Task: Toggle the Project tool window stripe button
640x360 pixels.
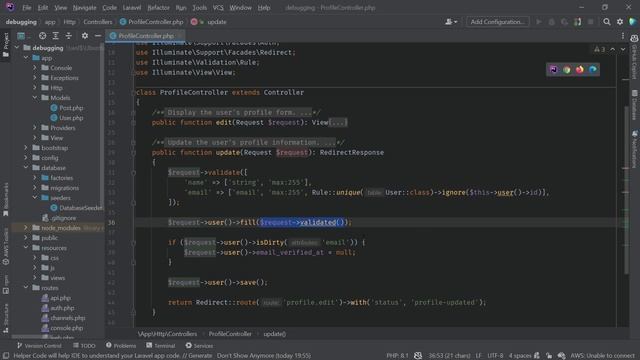Action: [x=6, y=45]
